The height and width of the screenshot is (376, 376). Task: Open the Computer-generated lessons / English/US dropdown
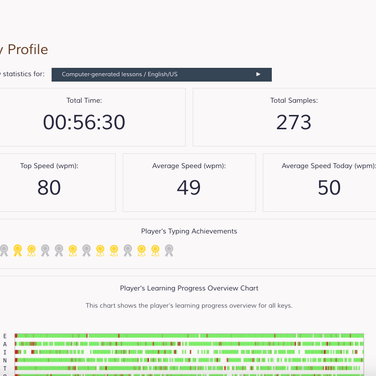pyautogui.click(x=162, y=74)
